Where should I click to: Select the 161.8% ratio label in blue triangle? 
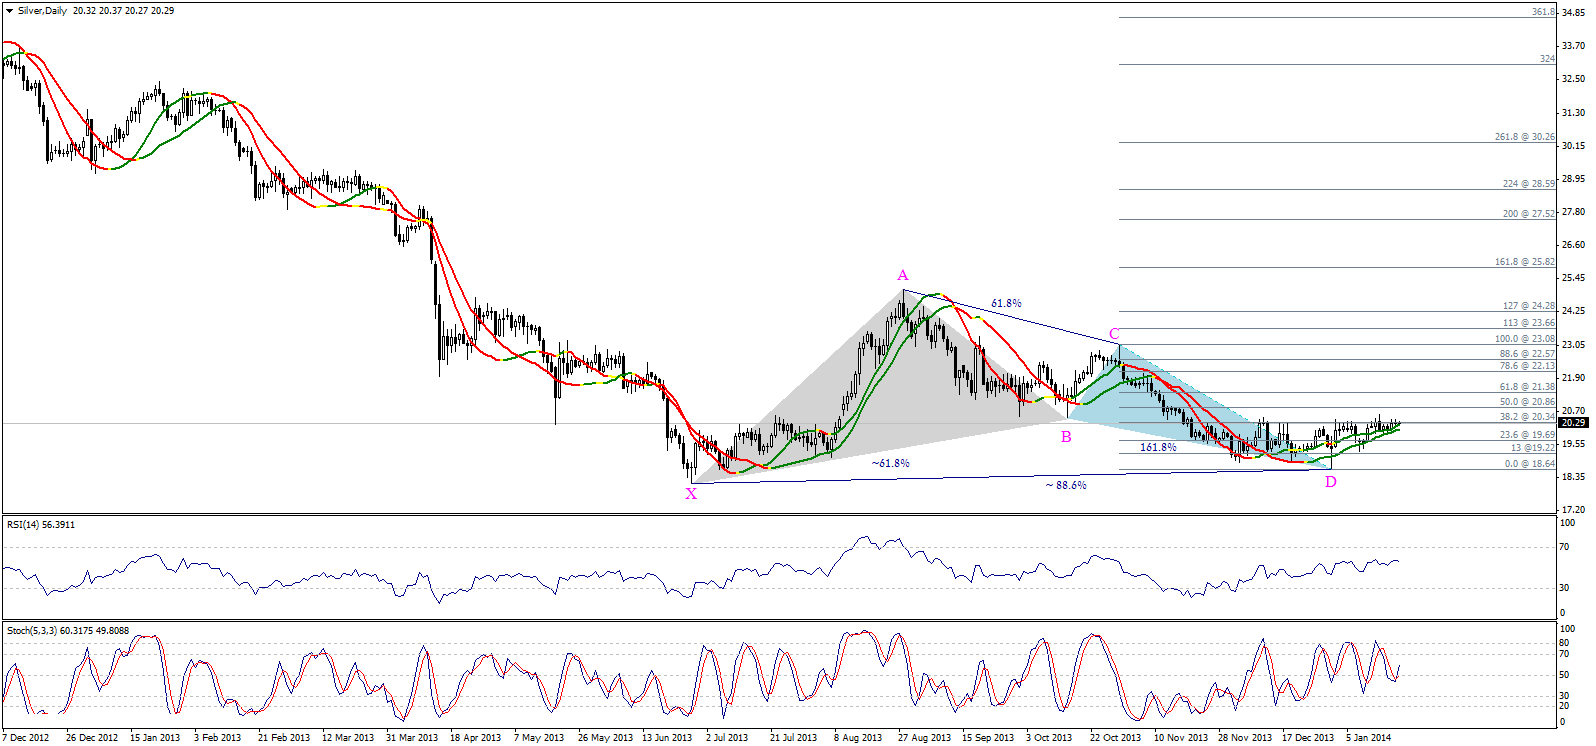click(x=1158, y=447)
